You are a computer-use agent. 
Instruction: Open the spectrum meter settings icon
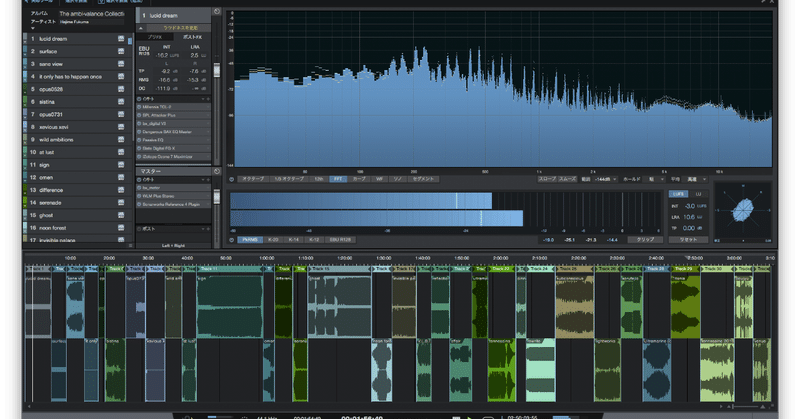point(232,180)
